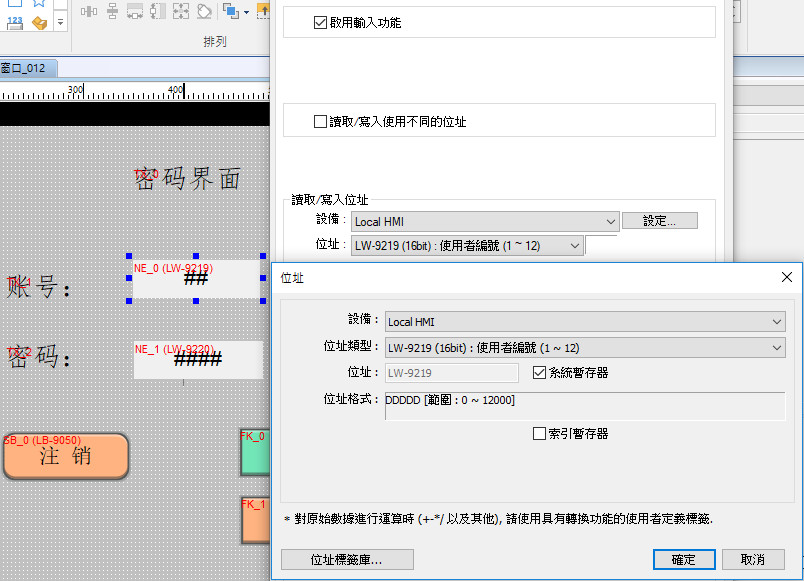Select the make same height icon

(158, 12)
